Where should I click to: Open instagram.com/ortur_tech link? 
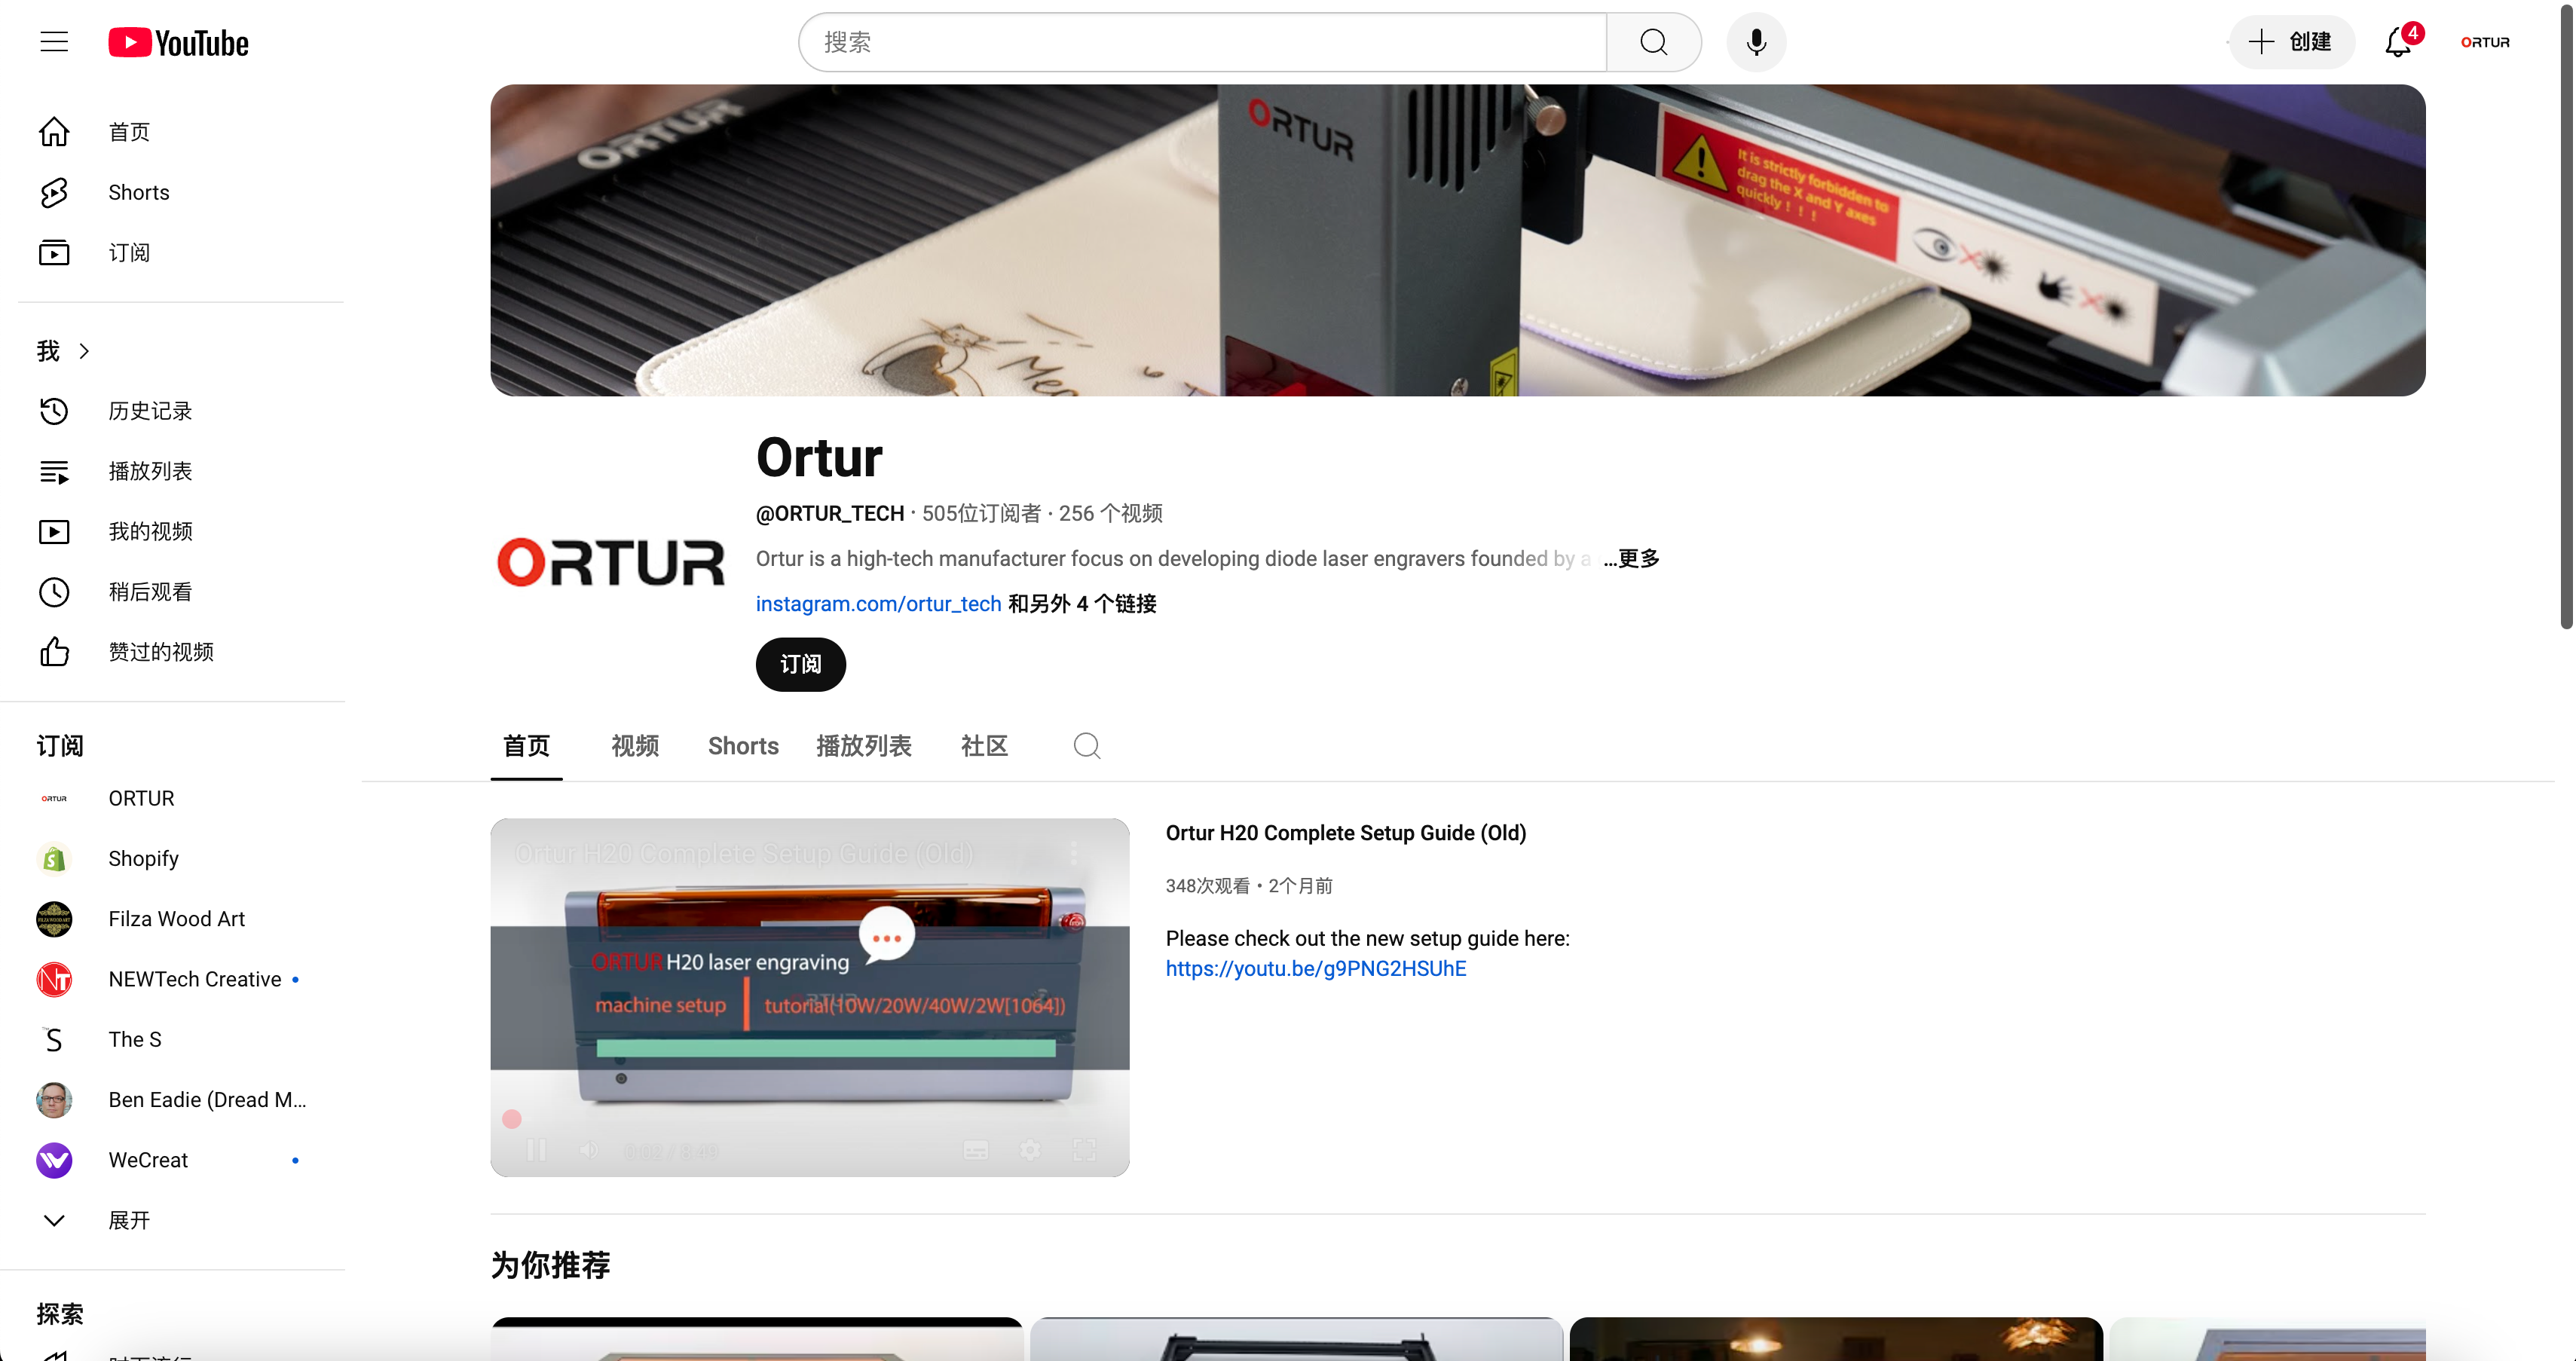tap(878, 604)
